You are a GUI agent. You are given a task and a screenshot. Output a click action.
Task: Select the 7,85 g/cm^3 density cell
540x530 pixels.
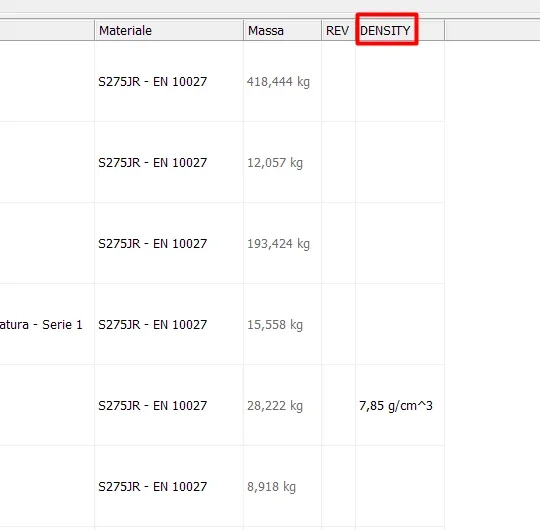pos(400,405)
